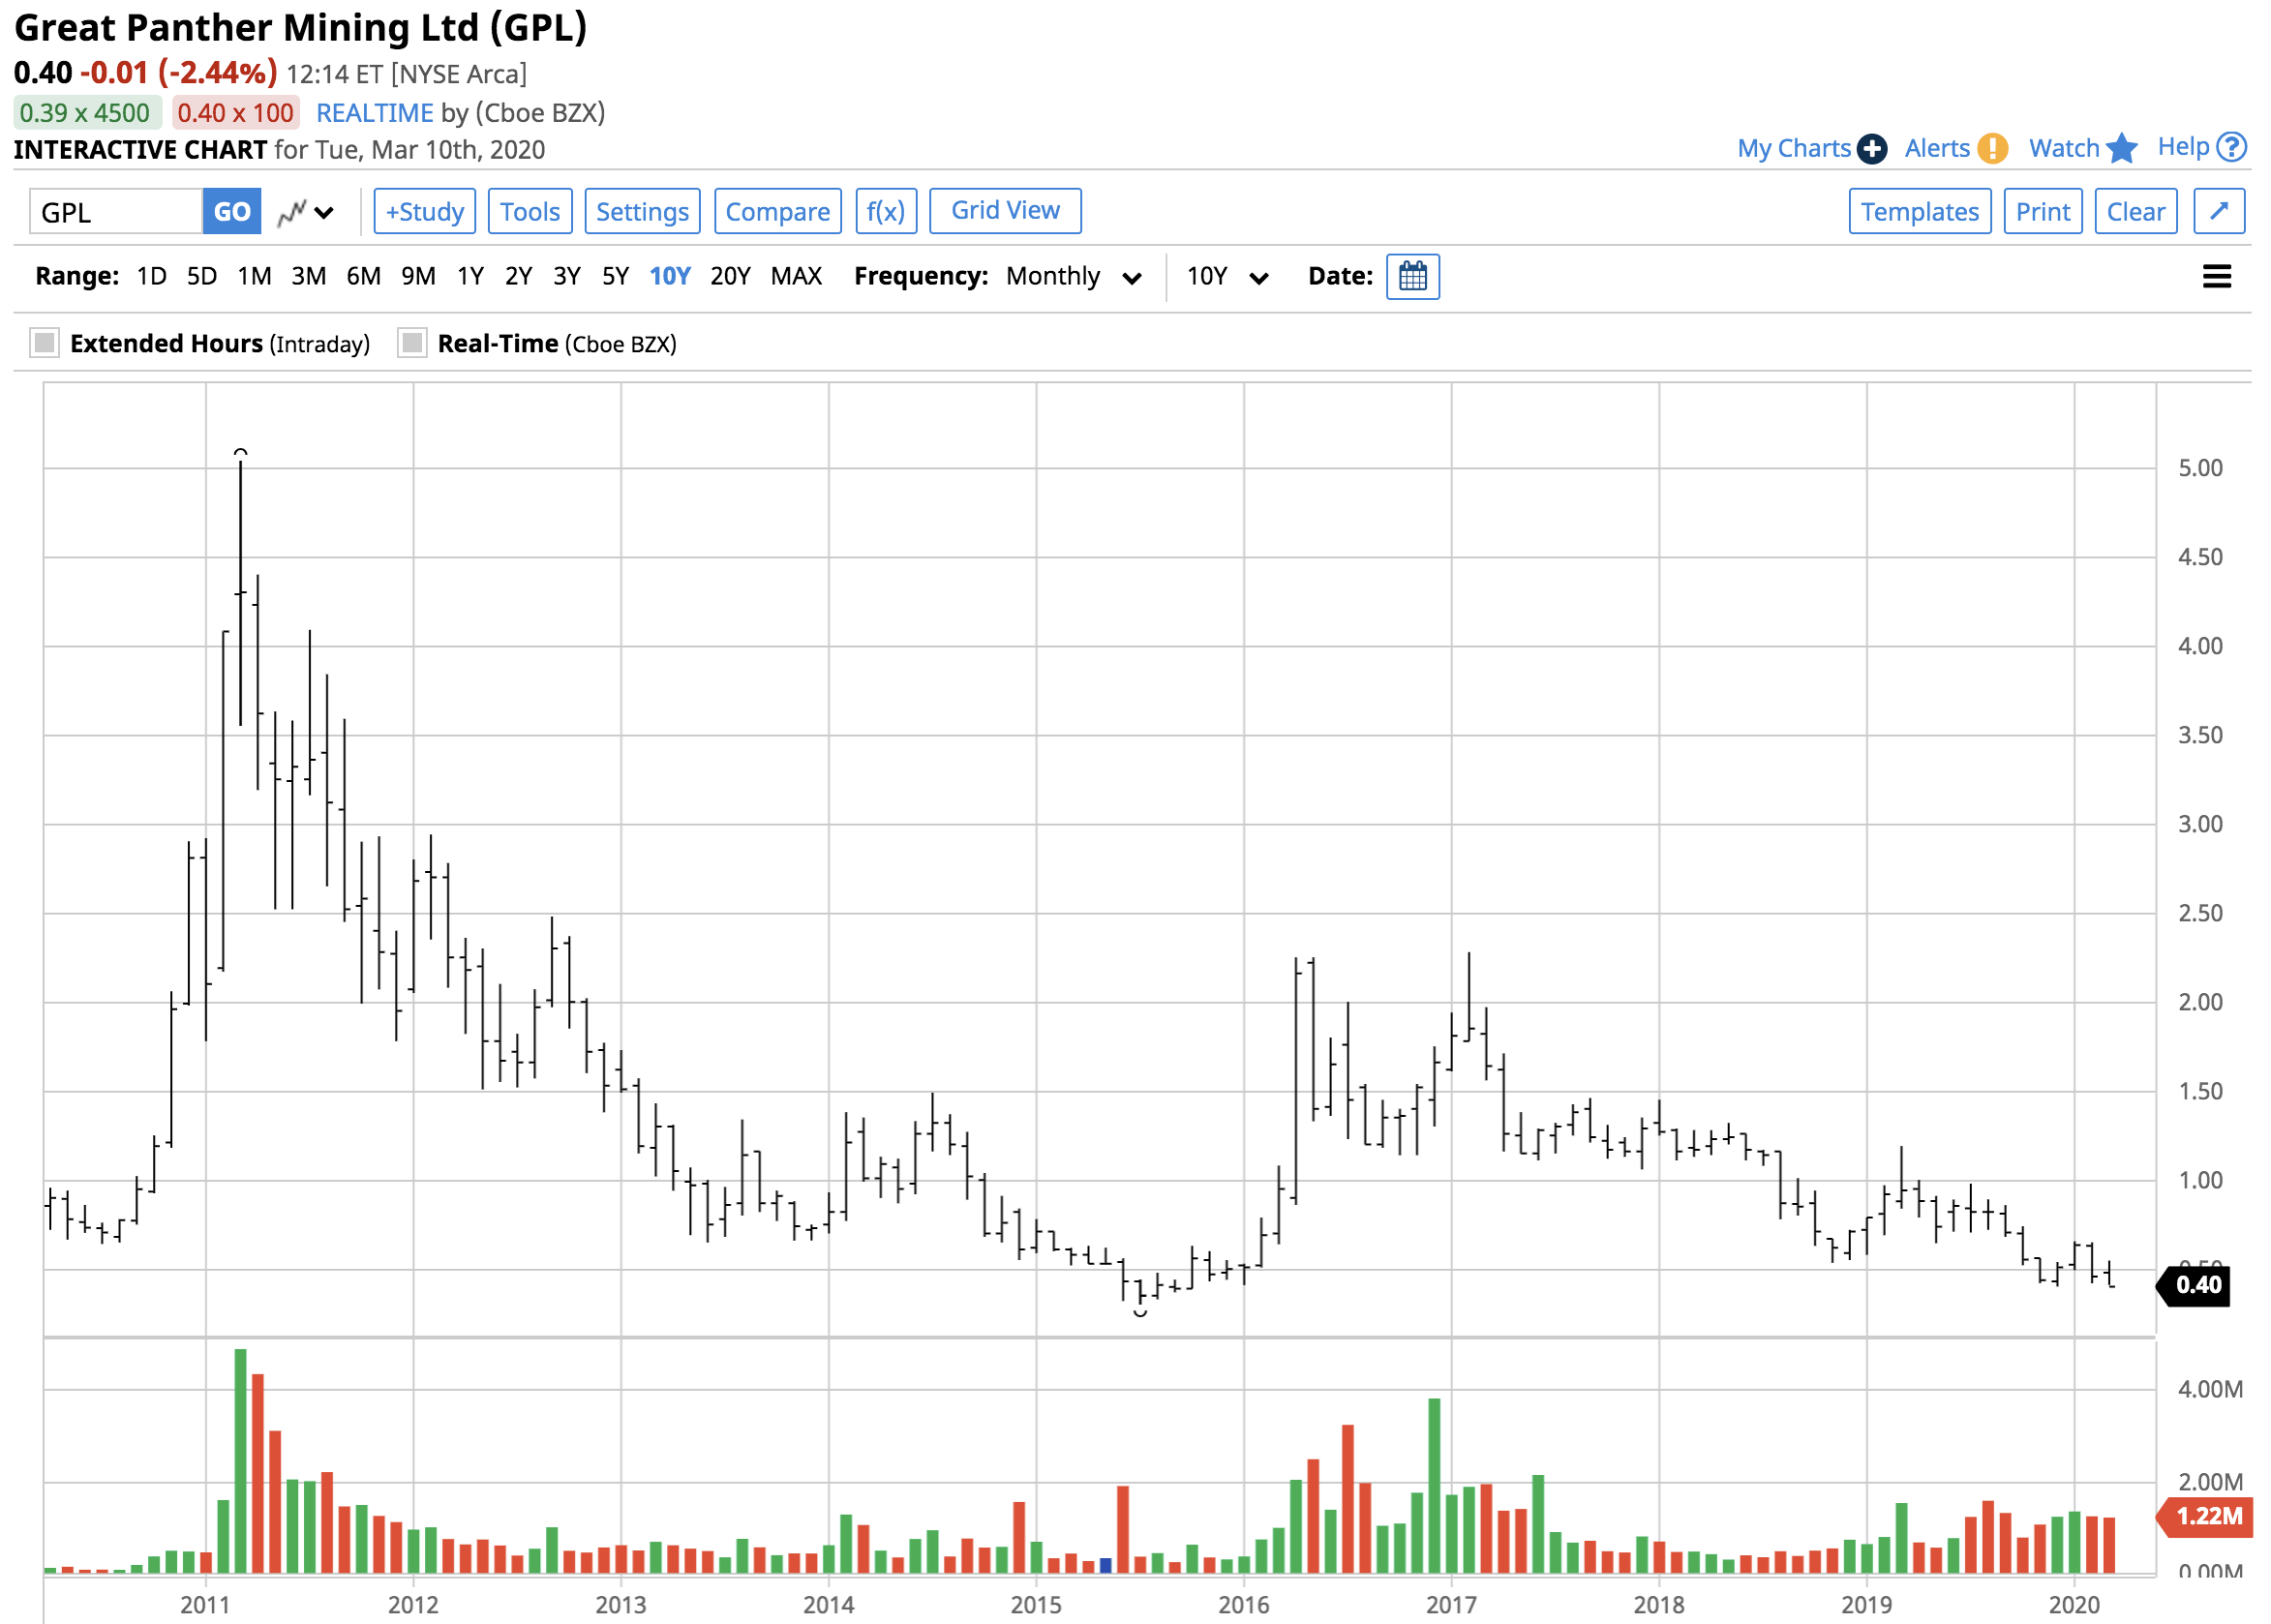The image size is (2271, 1624).
Task: Click the GO button
Action: (x=232, y=211)
